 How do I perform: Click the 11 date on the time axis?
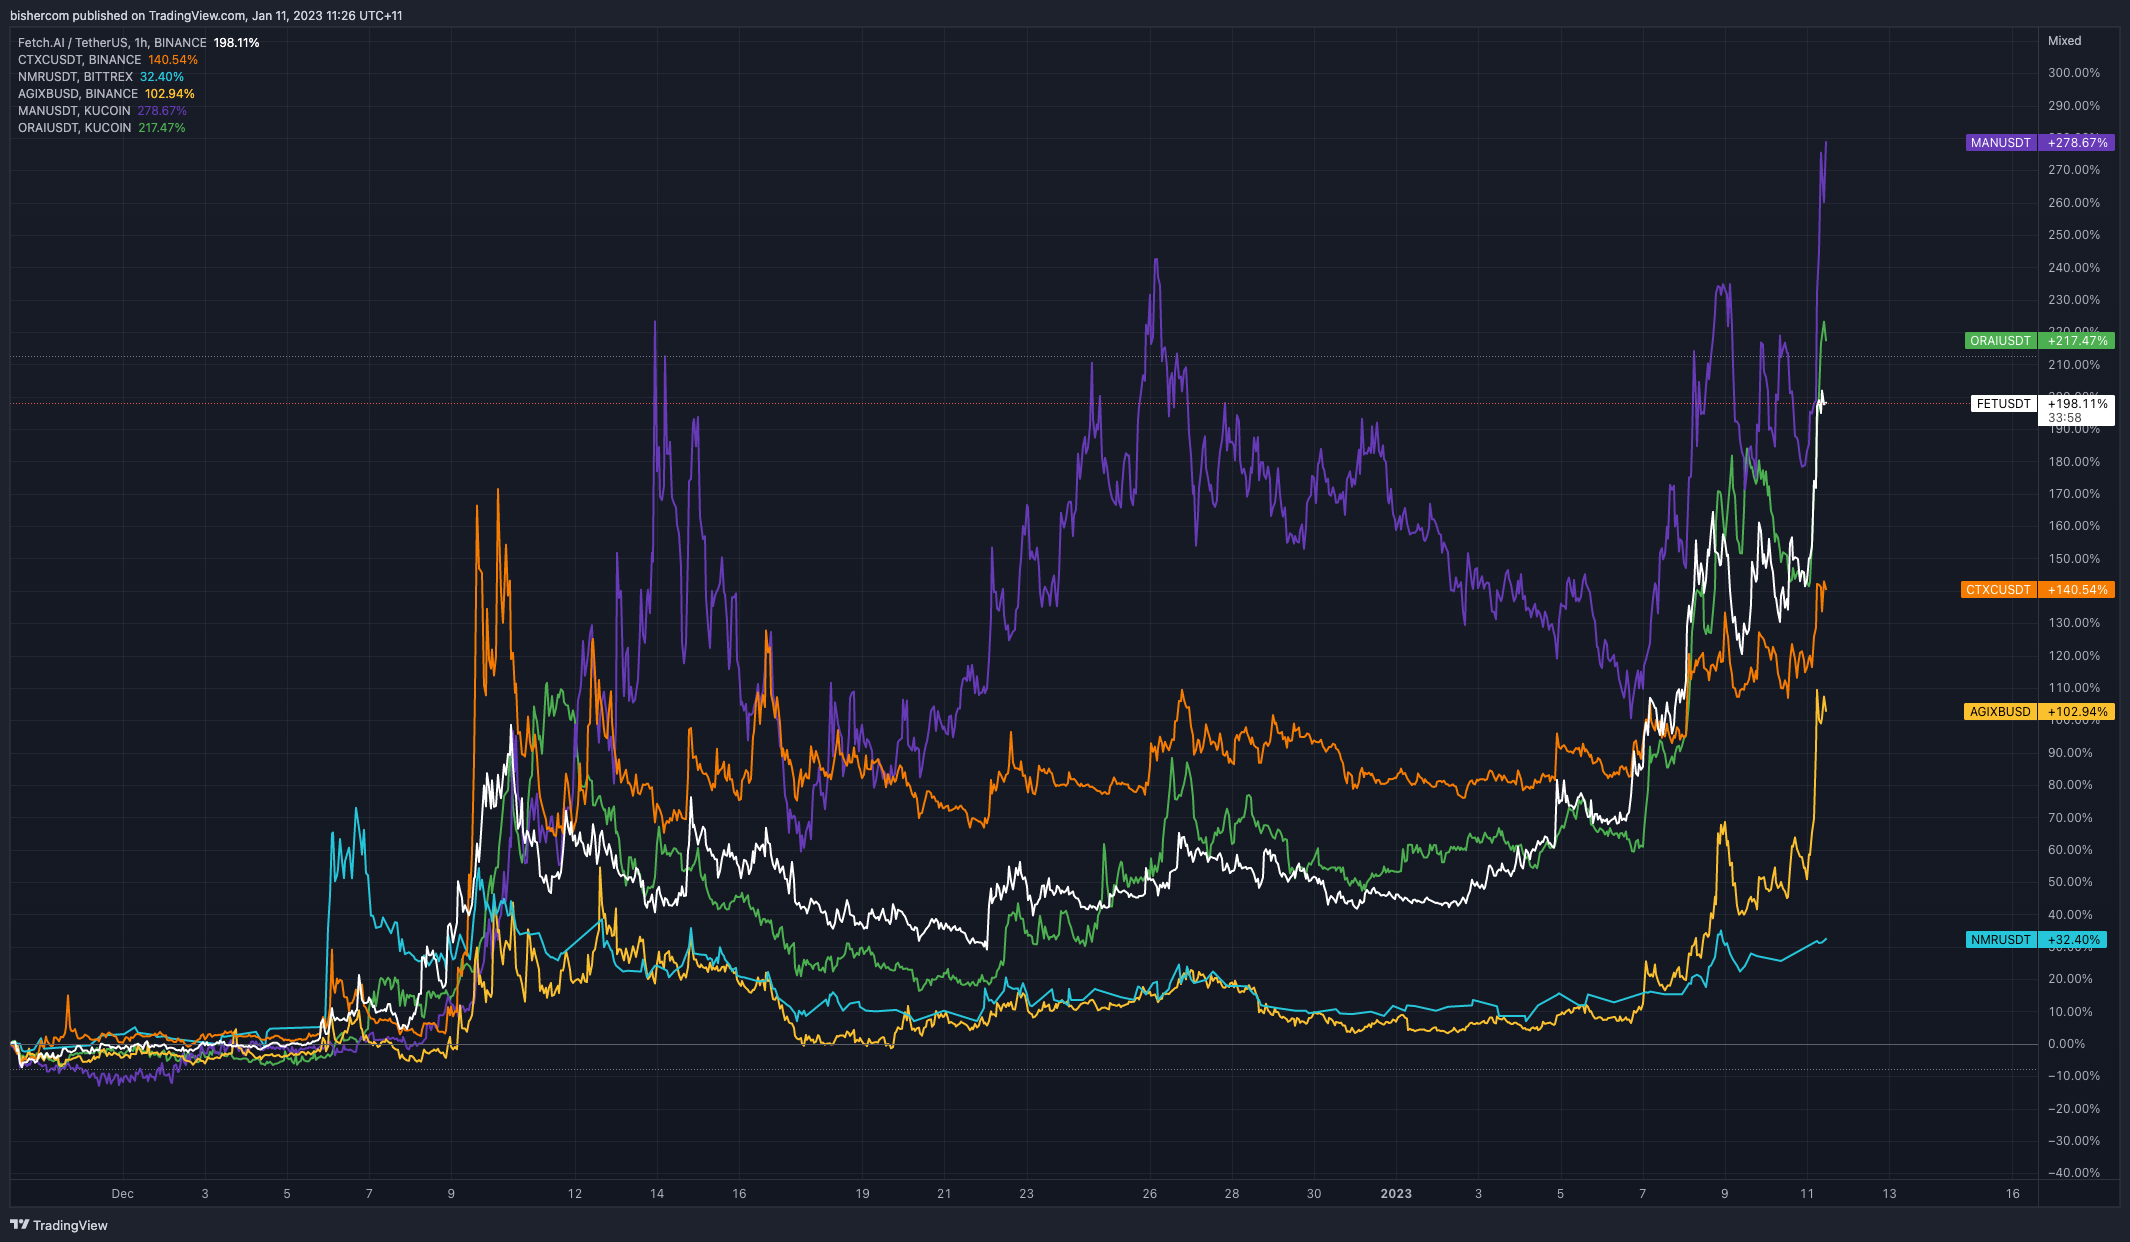(1807, 1194)
